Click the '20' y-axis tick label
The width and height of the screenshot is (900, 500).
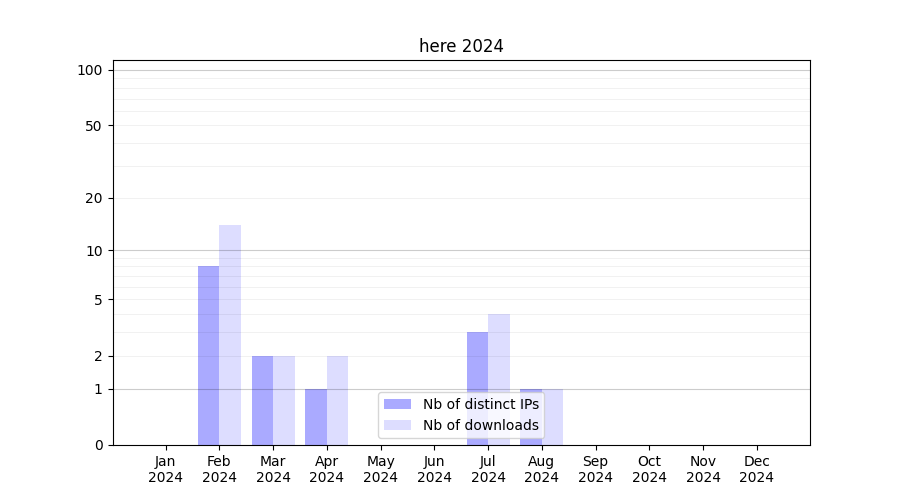(94, 198)
